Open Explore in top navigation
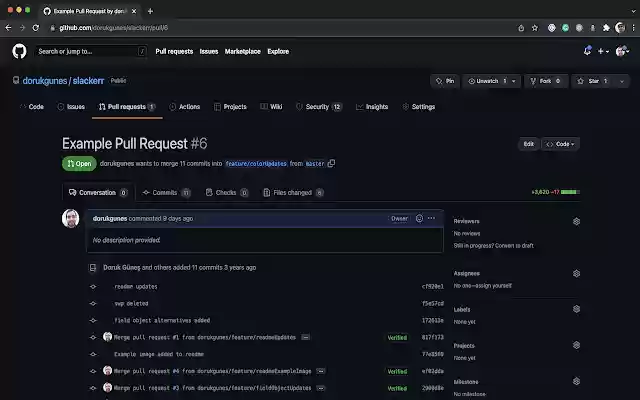Image resolution: width=640 pixels, height=400 pixels. (x=278, y=51)
